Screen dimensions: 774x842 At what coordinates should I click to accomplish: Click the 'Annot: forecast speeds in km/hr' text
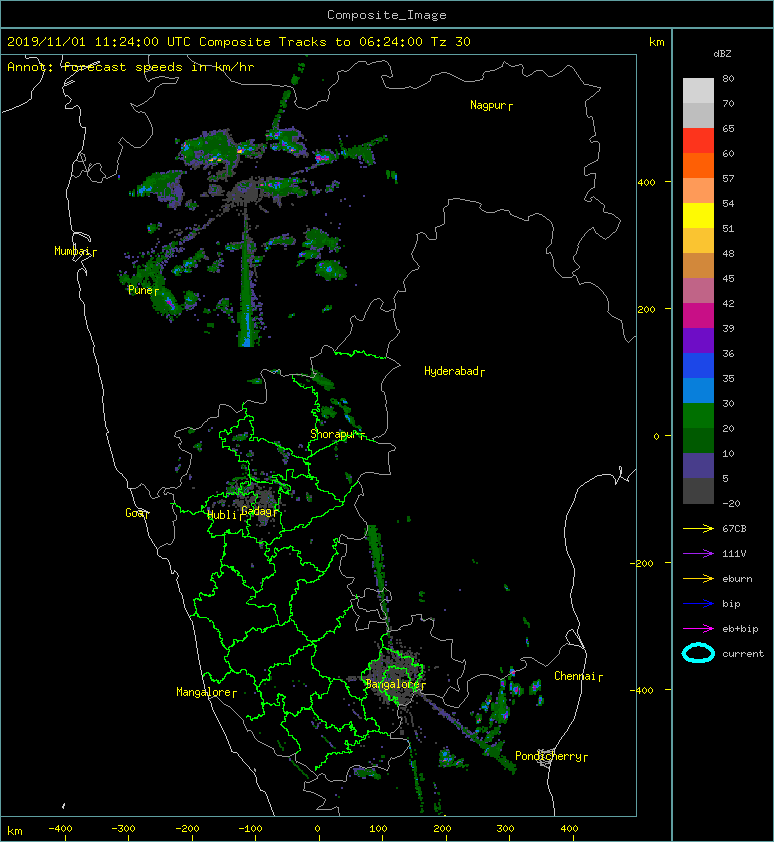tap(131, 67)
